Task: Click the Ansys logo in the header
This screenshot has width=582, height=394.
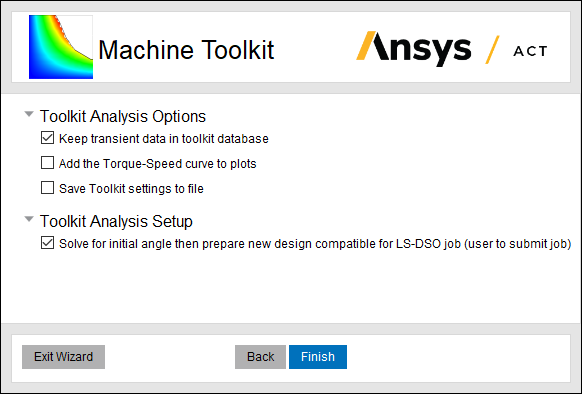Action: coord(414,49)
